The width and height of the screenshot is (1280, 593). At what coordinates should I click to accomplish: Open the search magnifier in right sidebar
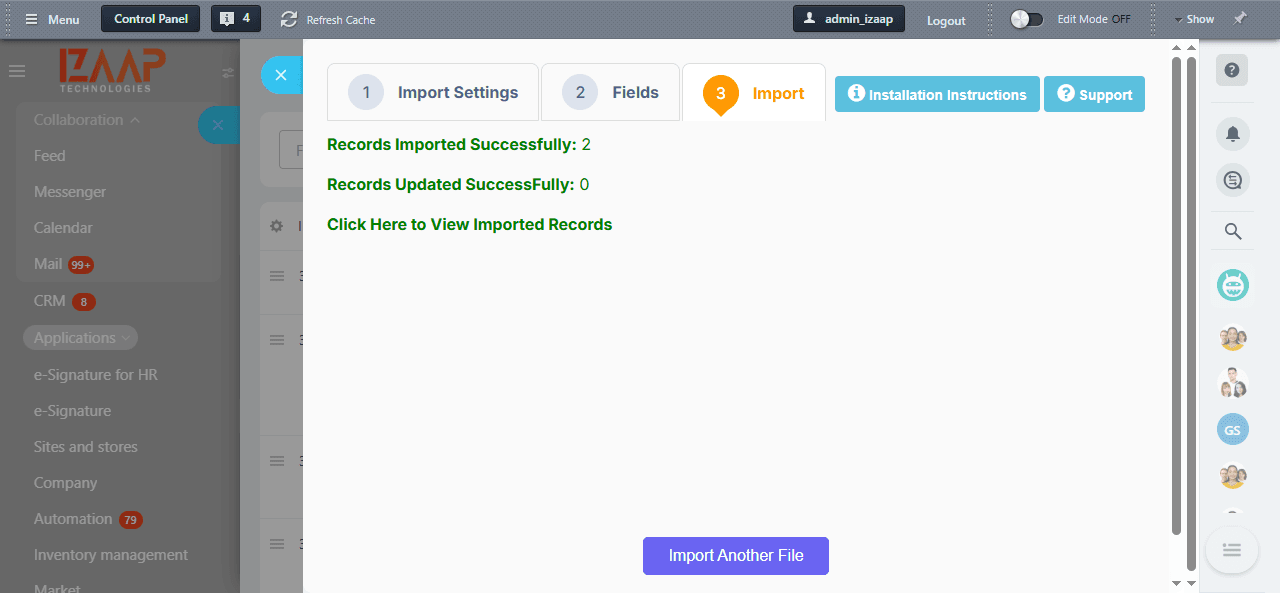point(1232,230)
